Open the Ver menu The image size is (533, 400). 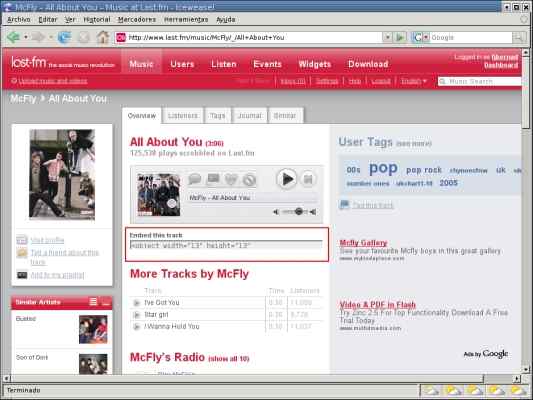click(70, 20)
